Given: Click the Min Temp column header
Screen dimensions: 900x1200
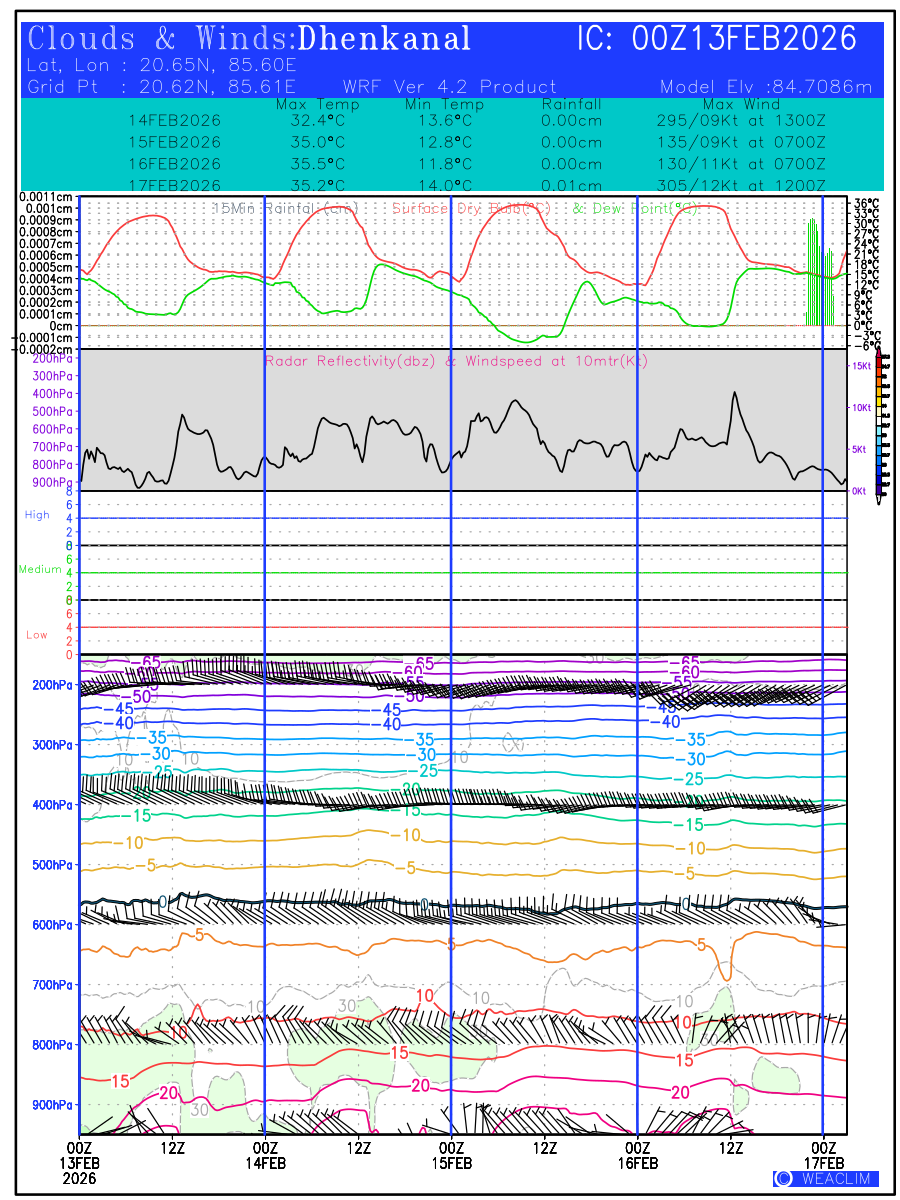Looking at the screenshot, I should (444, 104).
